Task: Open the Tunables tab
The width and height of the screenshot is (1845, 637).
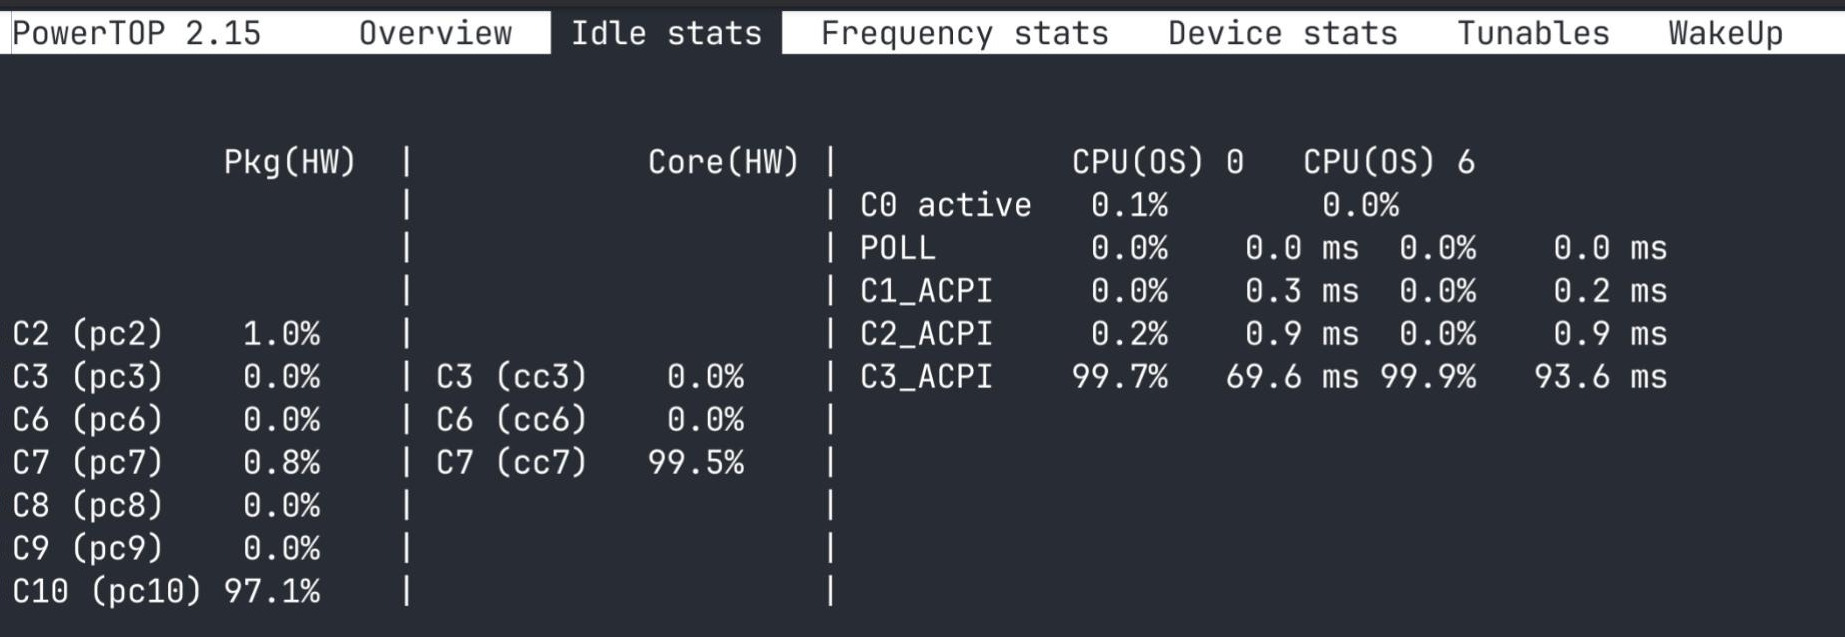Action: tap(1533, 33)
